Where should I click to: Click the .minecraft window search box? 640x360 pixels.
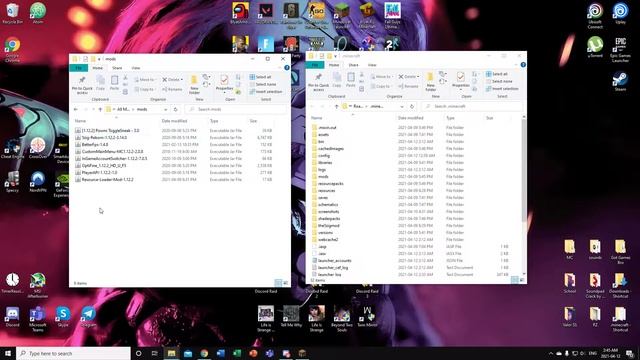tap(471, 106)
